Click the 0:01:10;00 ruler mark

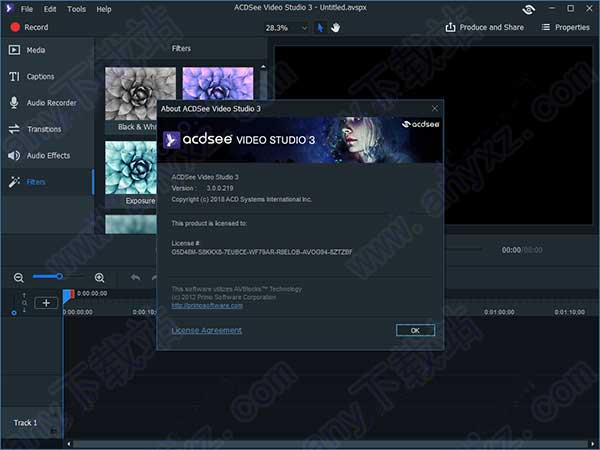[569, 312]
